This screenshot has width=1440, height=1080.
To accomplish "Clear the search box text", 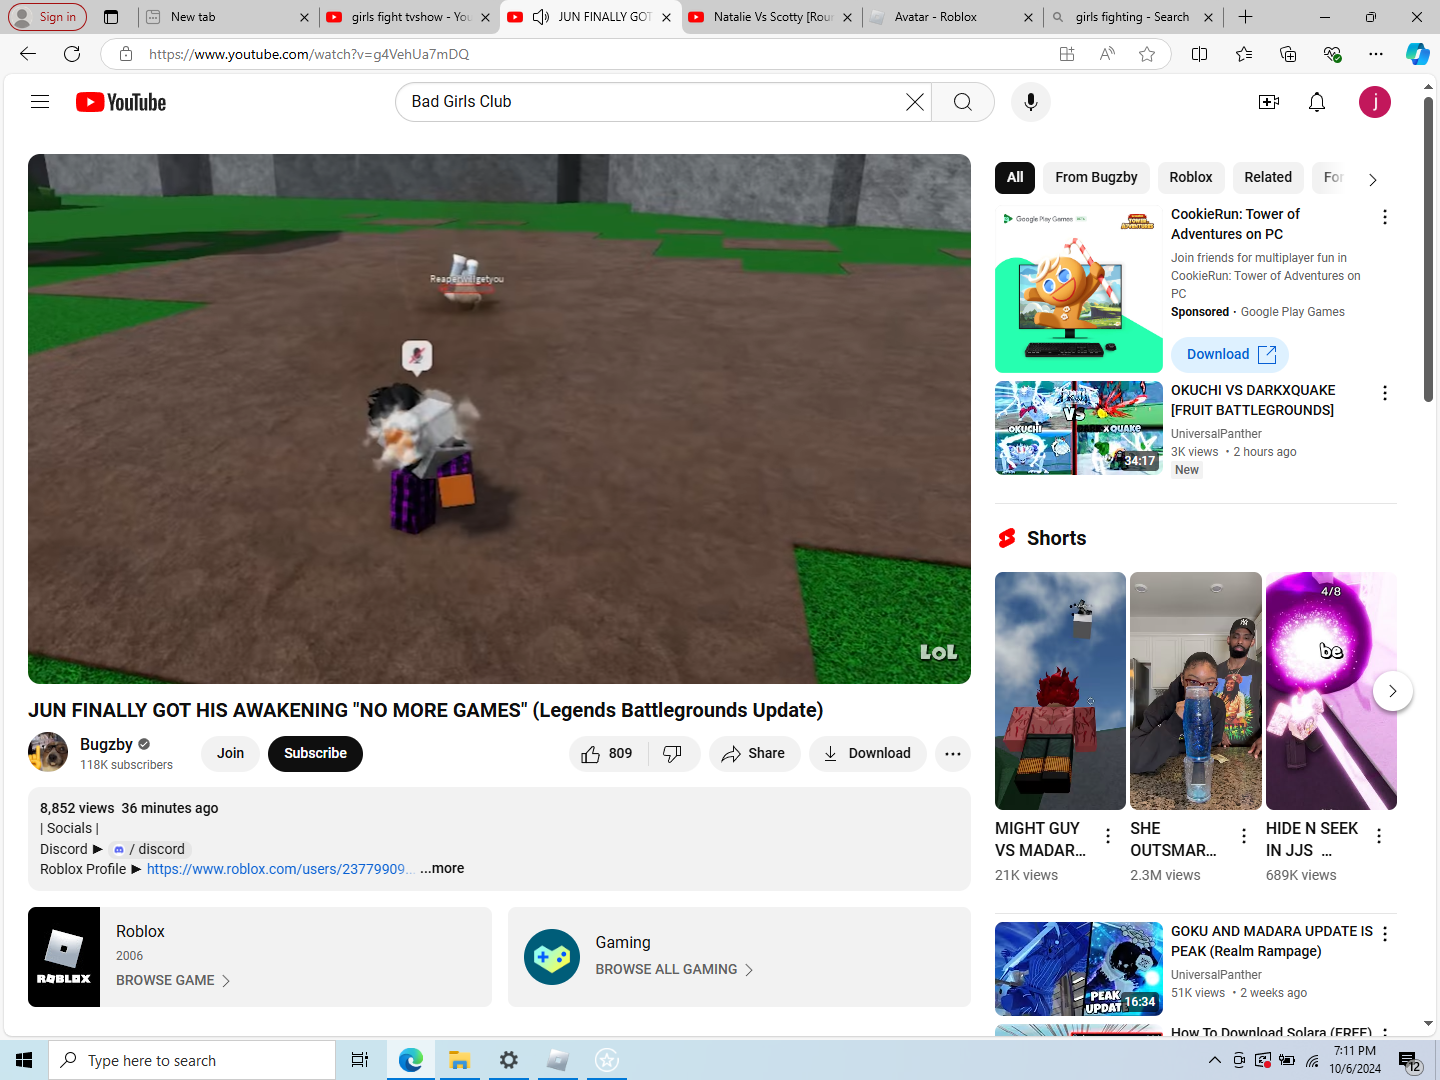I will (x=914, y=102).
